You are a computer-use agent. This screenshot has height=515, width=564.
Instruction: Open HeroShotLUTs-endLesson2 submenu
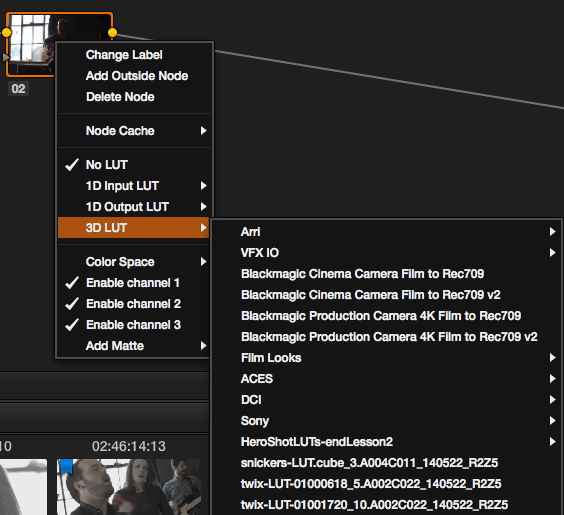[x=386, y=442]
